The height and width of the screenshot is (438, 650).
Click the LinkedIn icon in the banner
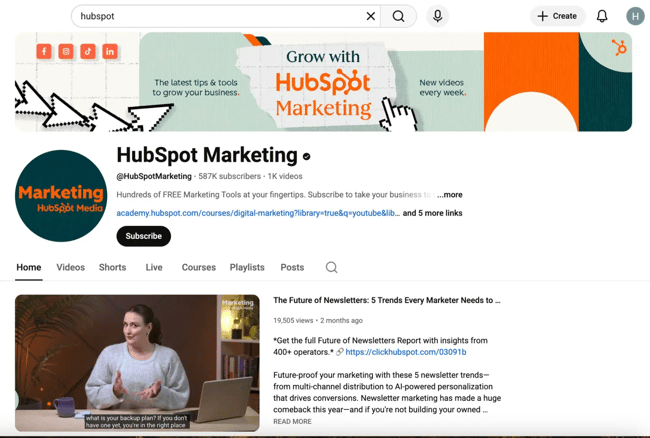point(110,51)
